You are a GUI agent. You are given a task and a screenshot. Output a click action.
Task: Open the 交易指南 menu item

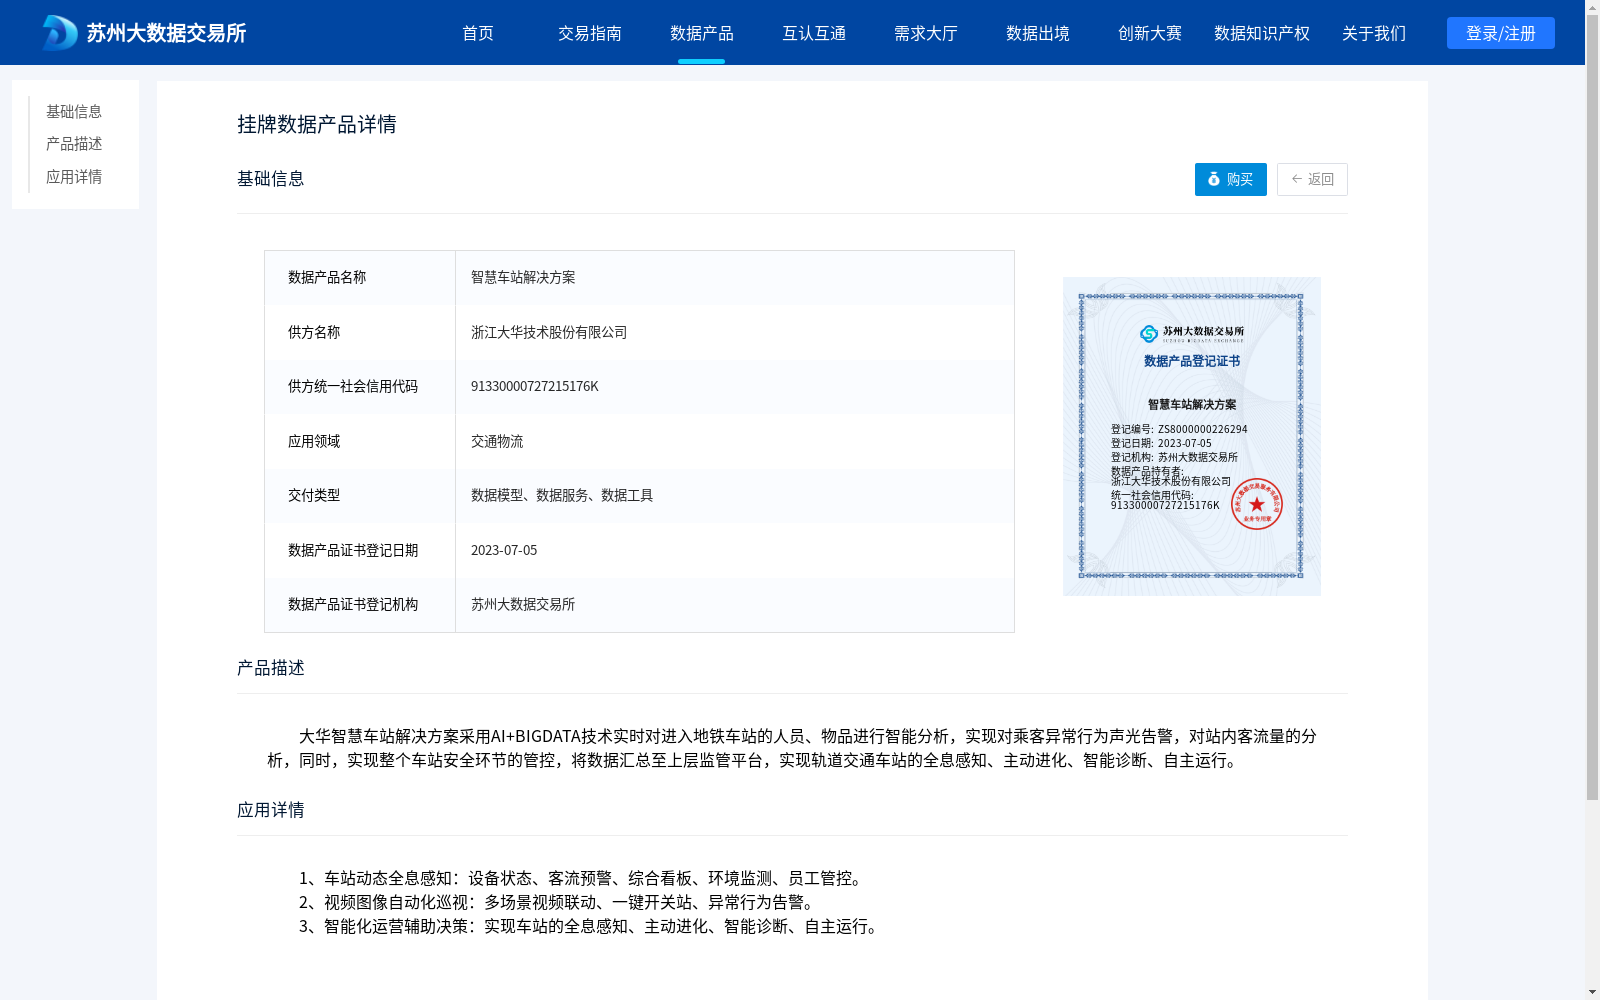(590, 33)
